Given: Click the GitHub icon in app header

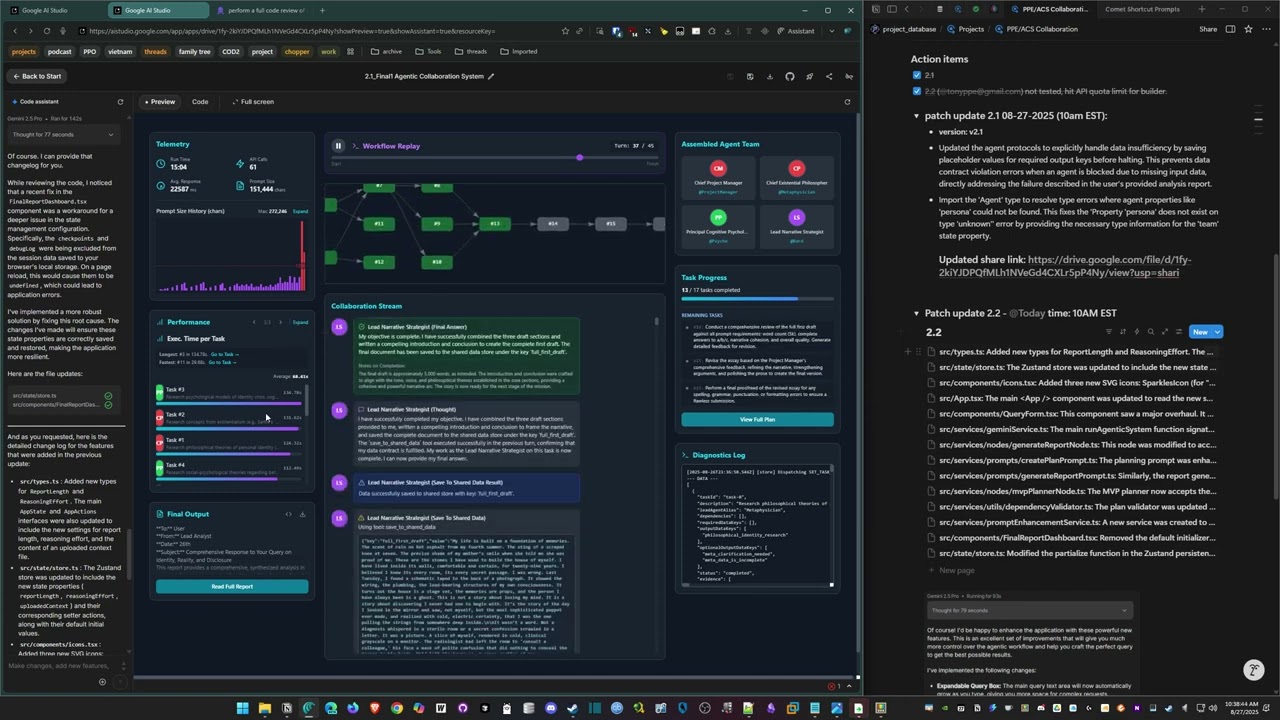Looking at the screenshot, I should pyautogui.click(x=790, y=76).
